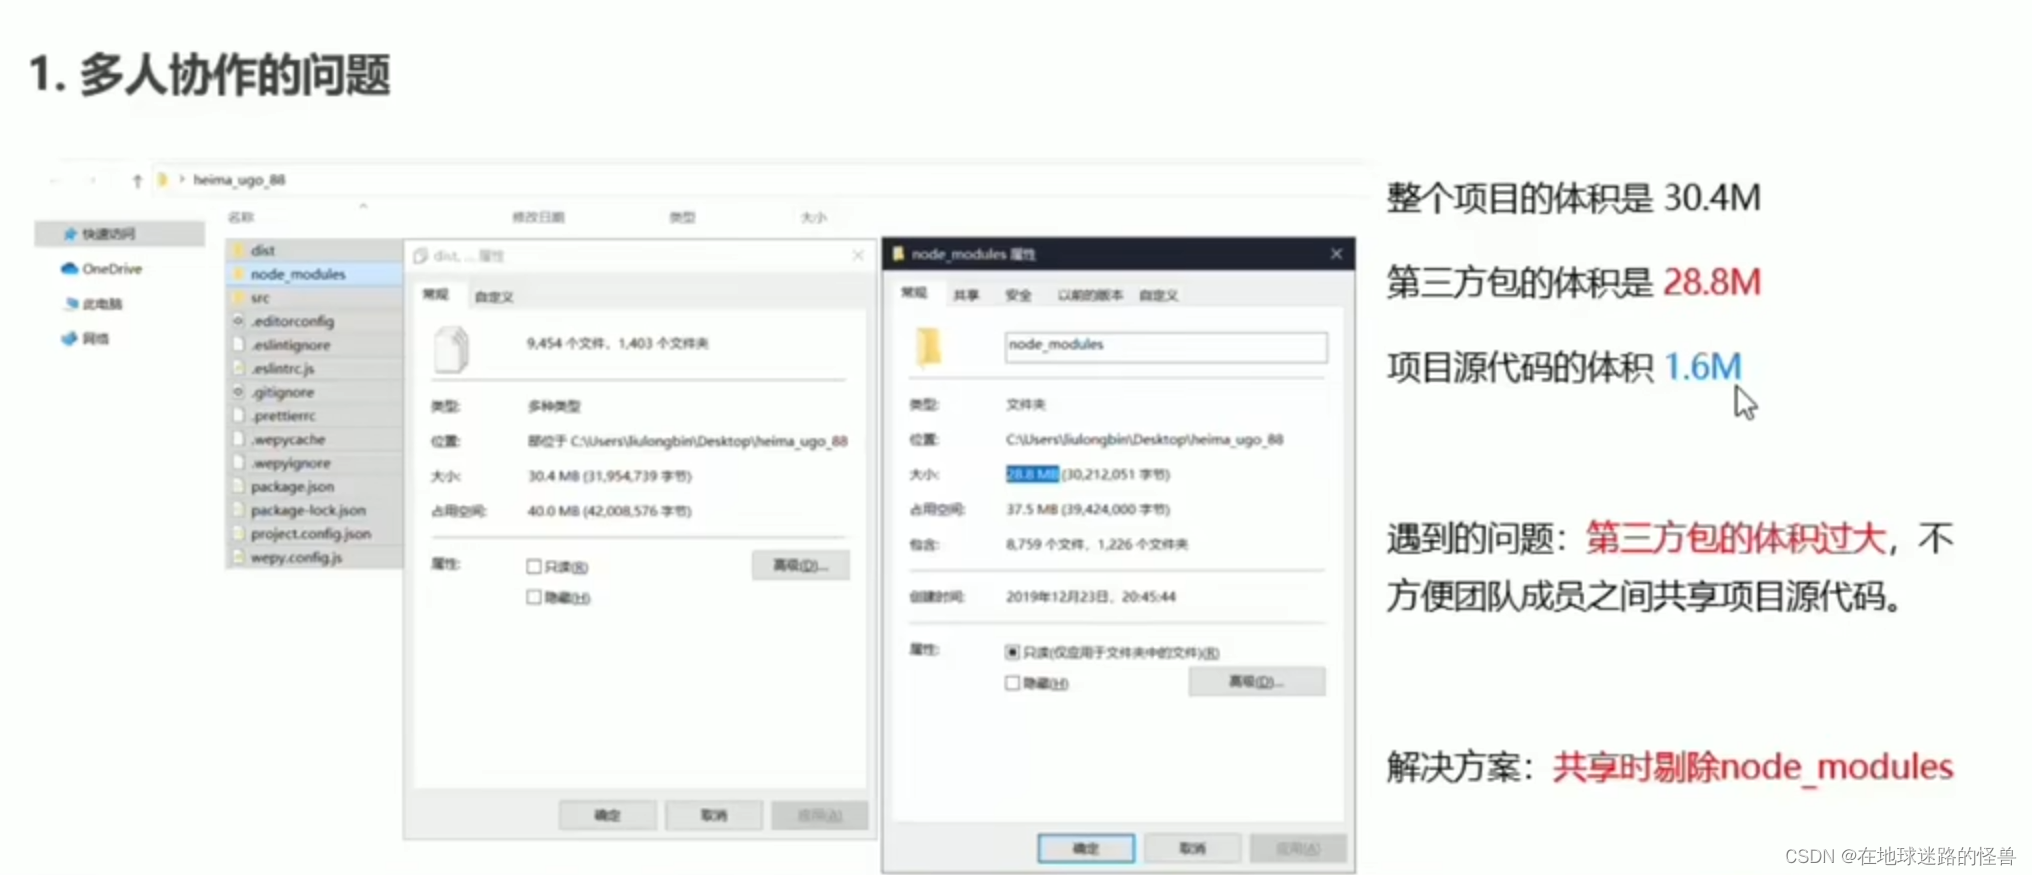Open General (常规) tab in node_modules properties
2032x875 pixels.
[x=914, y=293]
